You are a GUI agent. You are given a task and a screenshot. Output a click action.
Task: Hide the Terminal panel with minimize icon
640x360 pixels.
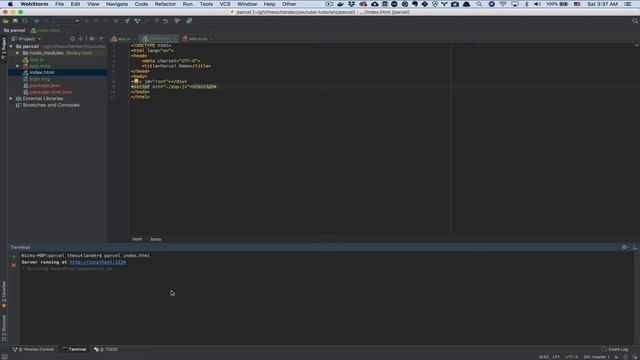(x=635, y=247)
